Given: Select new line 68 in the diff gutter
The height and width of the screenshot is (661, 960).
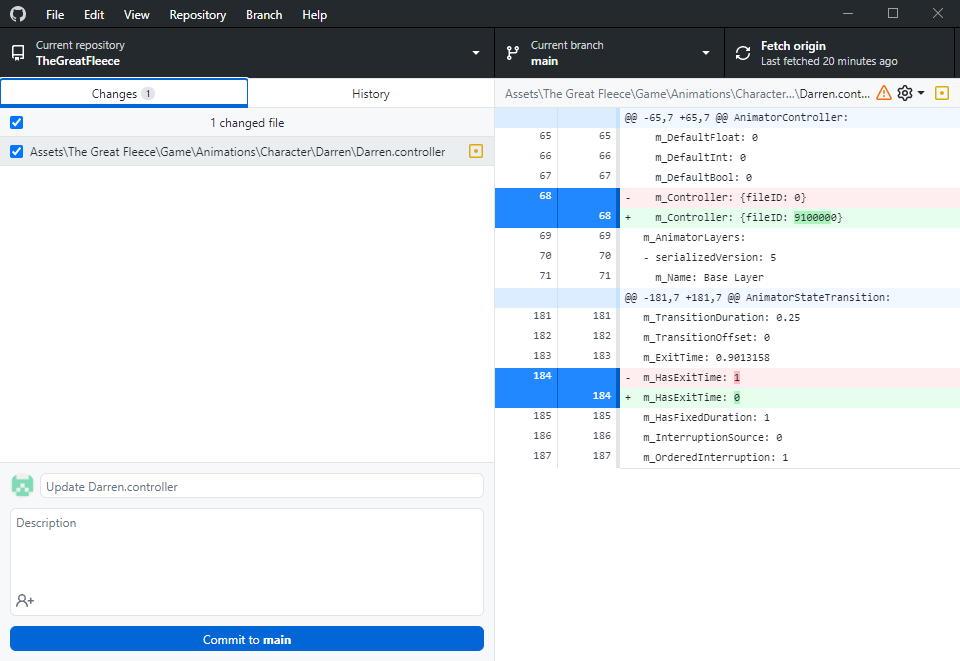Looking at the screenshot, I should tap(588, 217).
